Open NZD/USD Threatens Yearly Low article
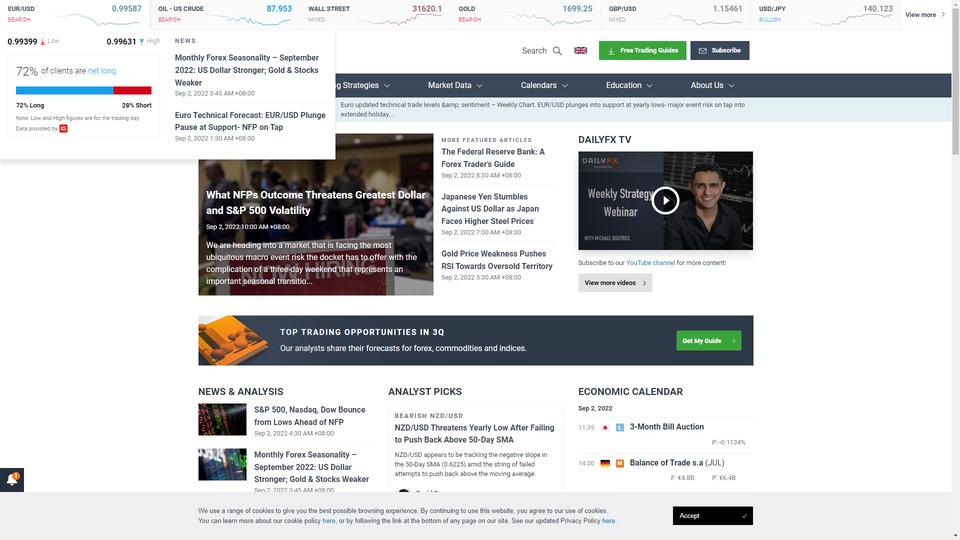960x540 pixels. tap(474, 433)
